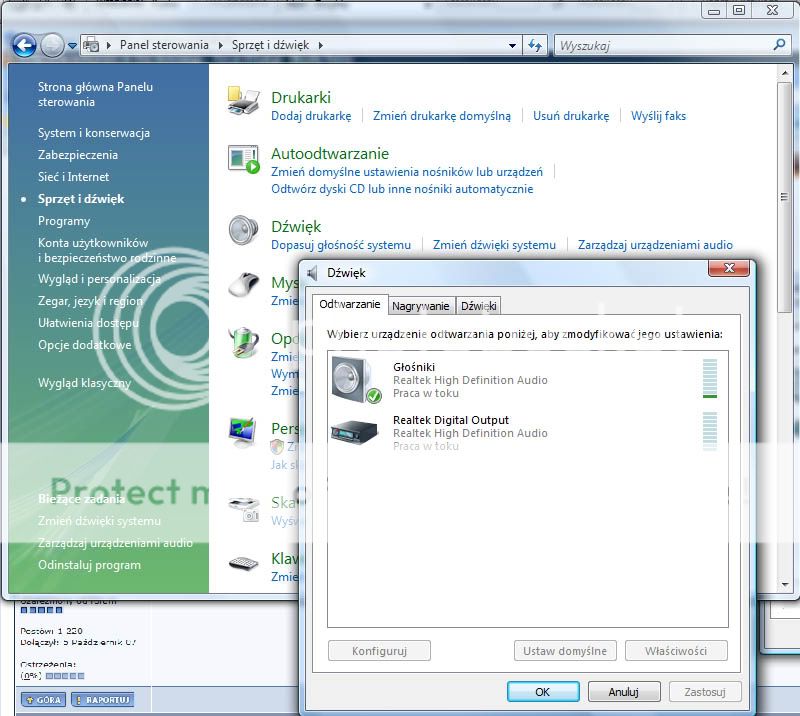Click the back navigation arrow button

pos(25,45)
